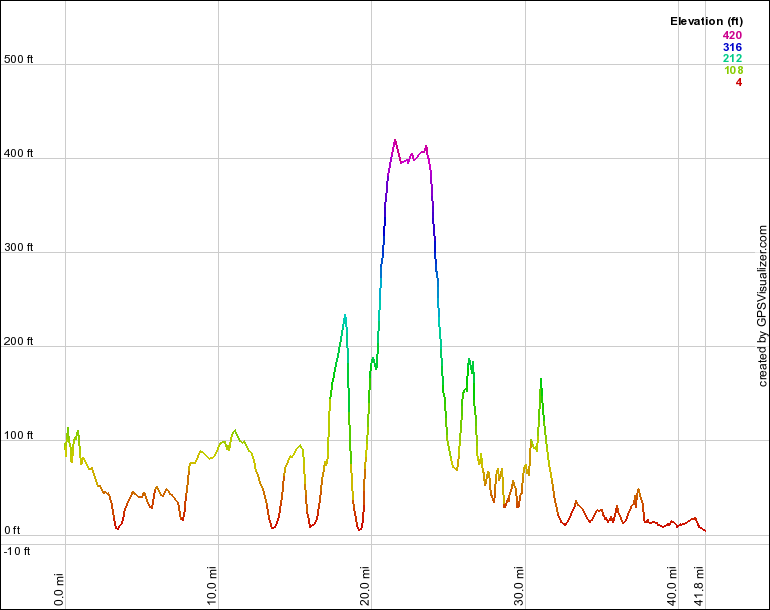
Task: Click the 500 ft y-axis label
Action: tap(18, 60)
